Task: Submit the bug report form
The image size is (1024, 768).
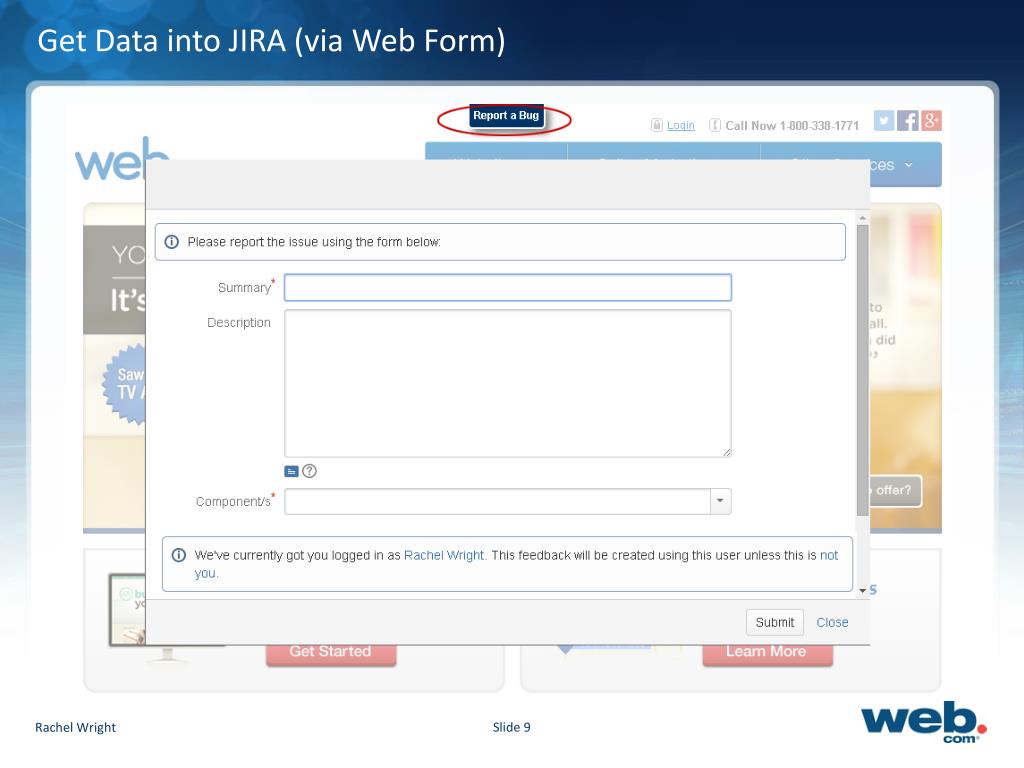Action: point(775,622)
